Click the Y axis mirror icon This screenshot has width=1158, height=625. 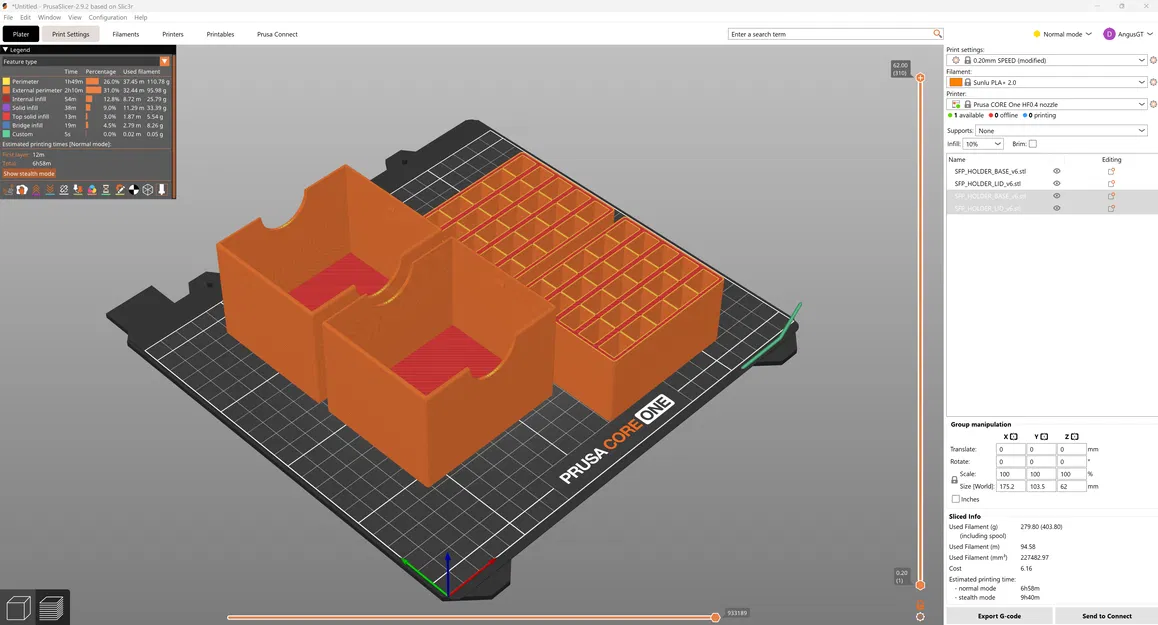click(1044, 437)
